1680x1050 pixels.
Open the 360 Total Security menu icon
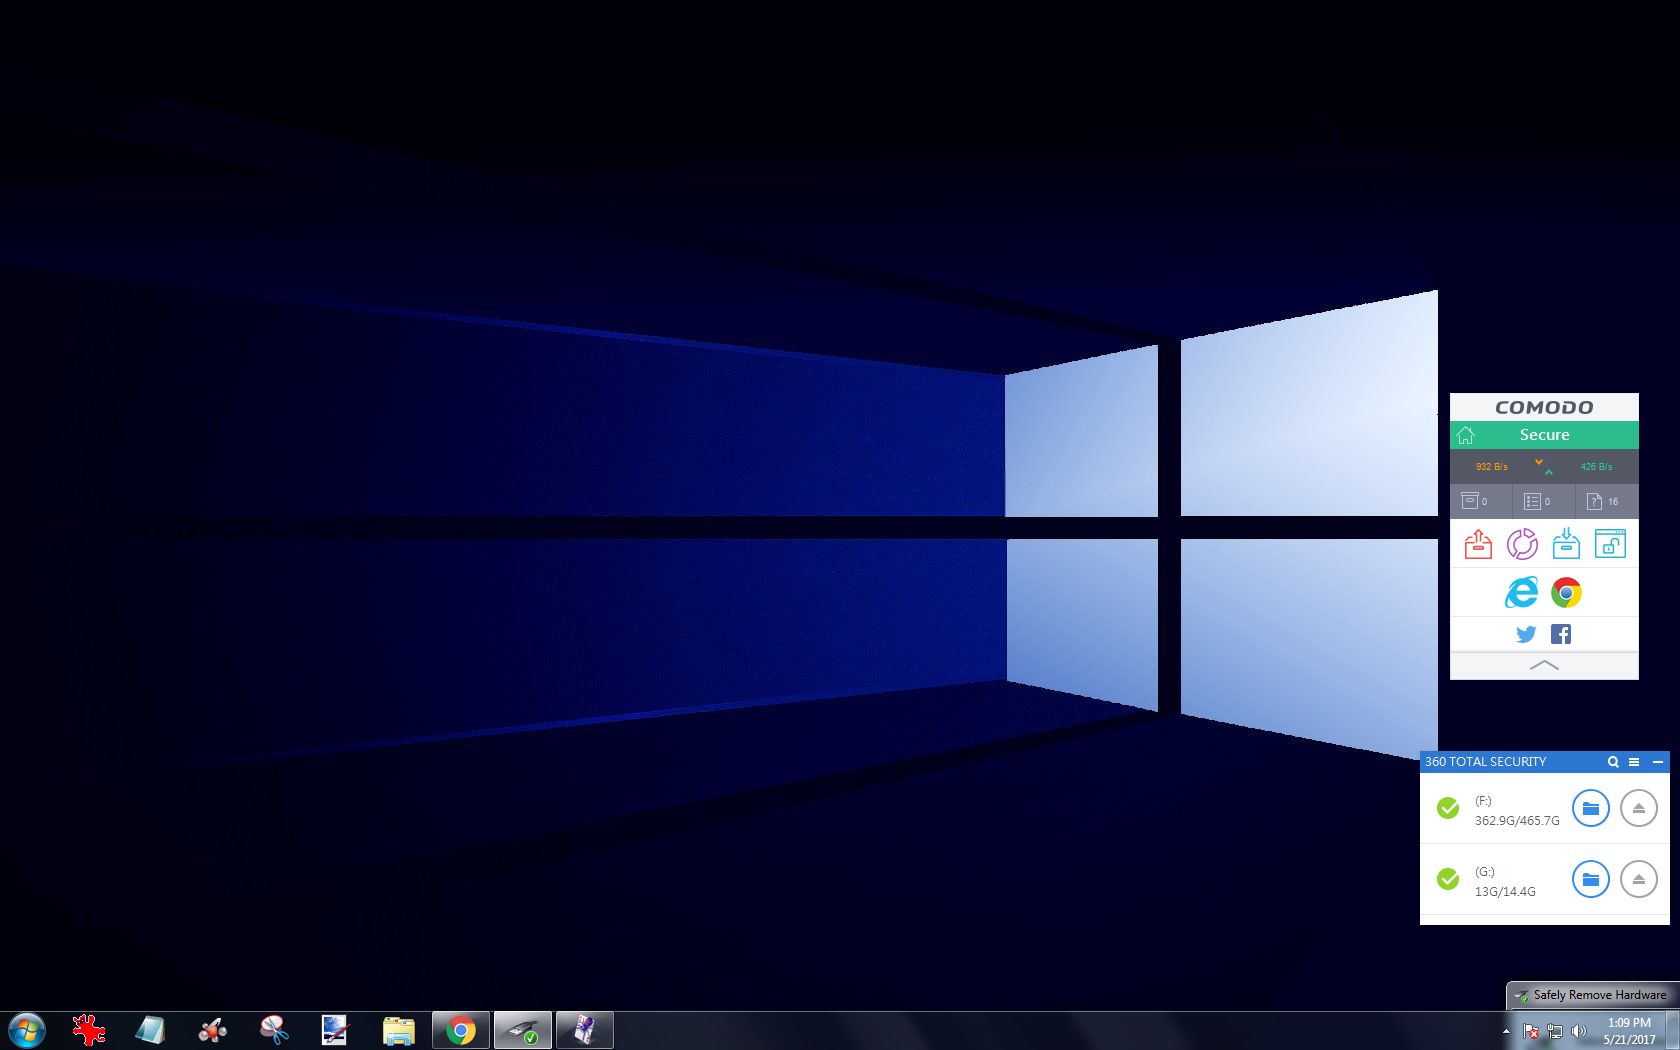(1634, 762)
